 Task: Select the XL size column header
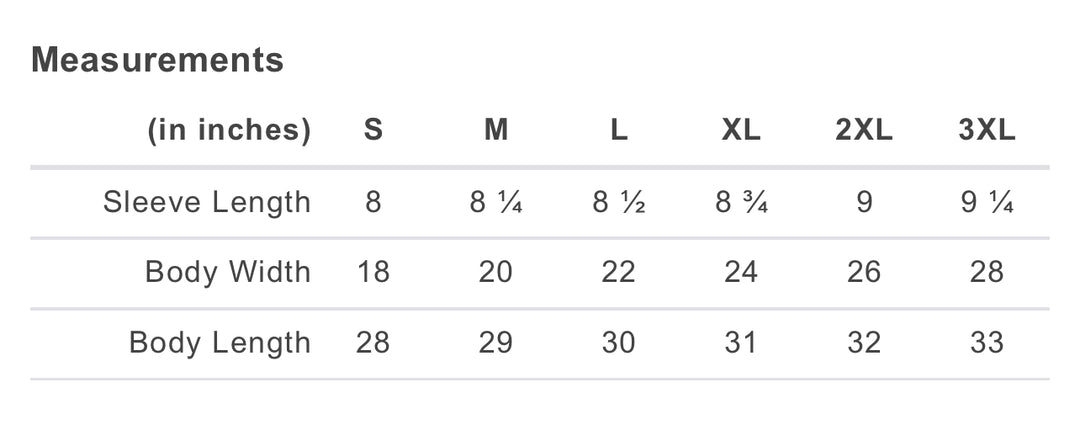coord(741,130)
